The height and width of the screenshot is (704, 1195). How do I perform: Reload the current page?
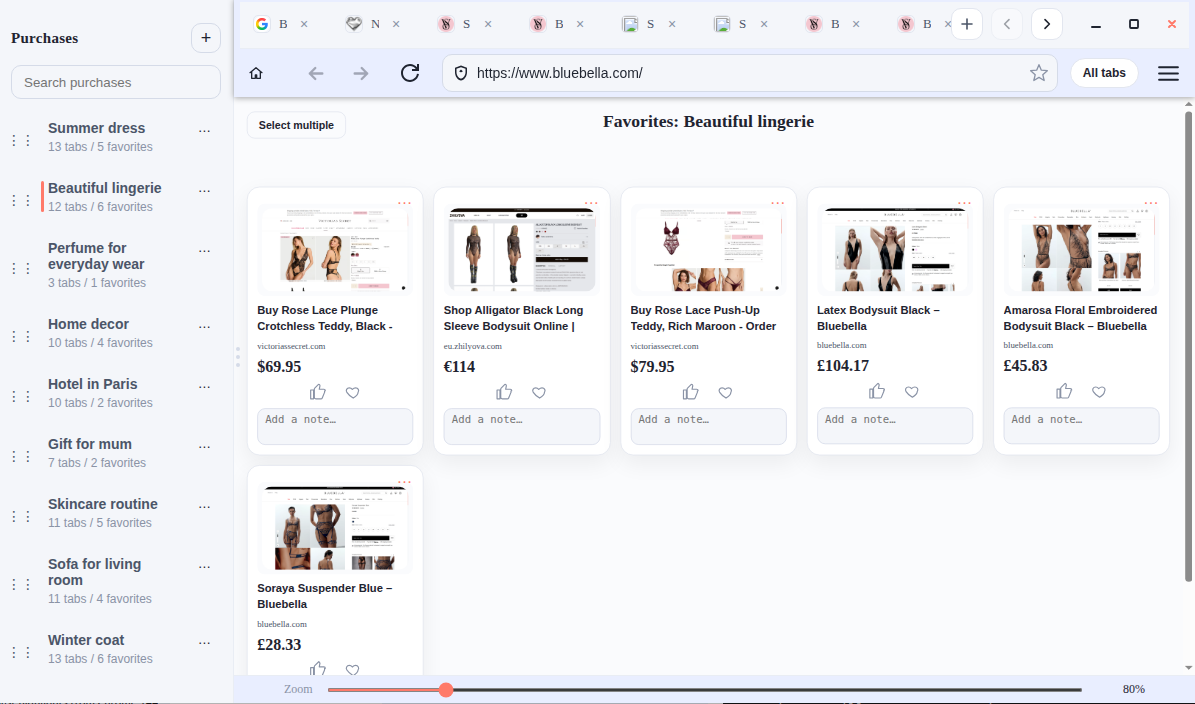410,73
